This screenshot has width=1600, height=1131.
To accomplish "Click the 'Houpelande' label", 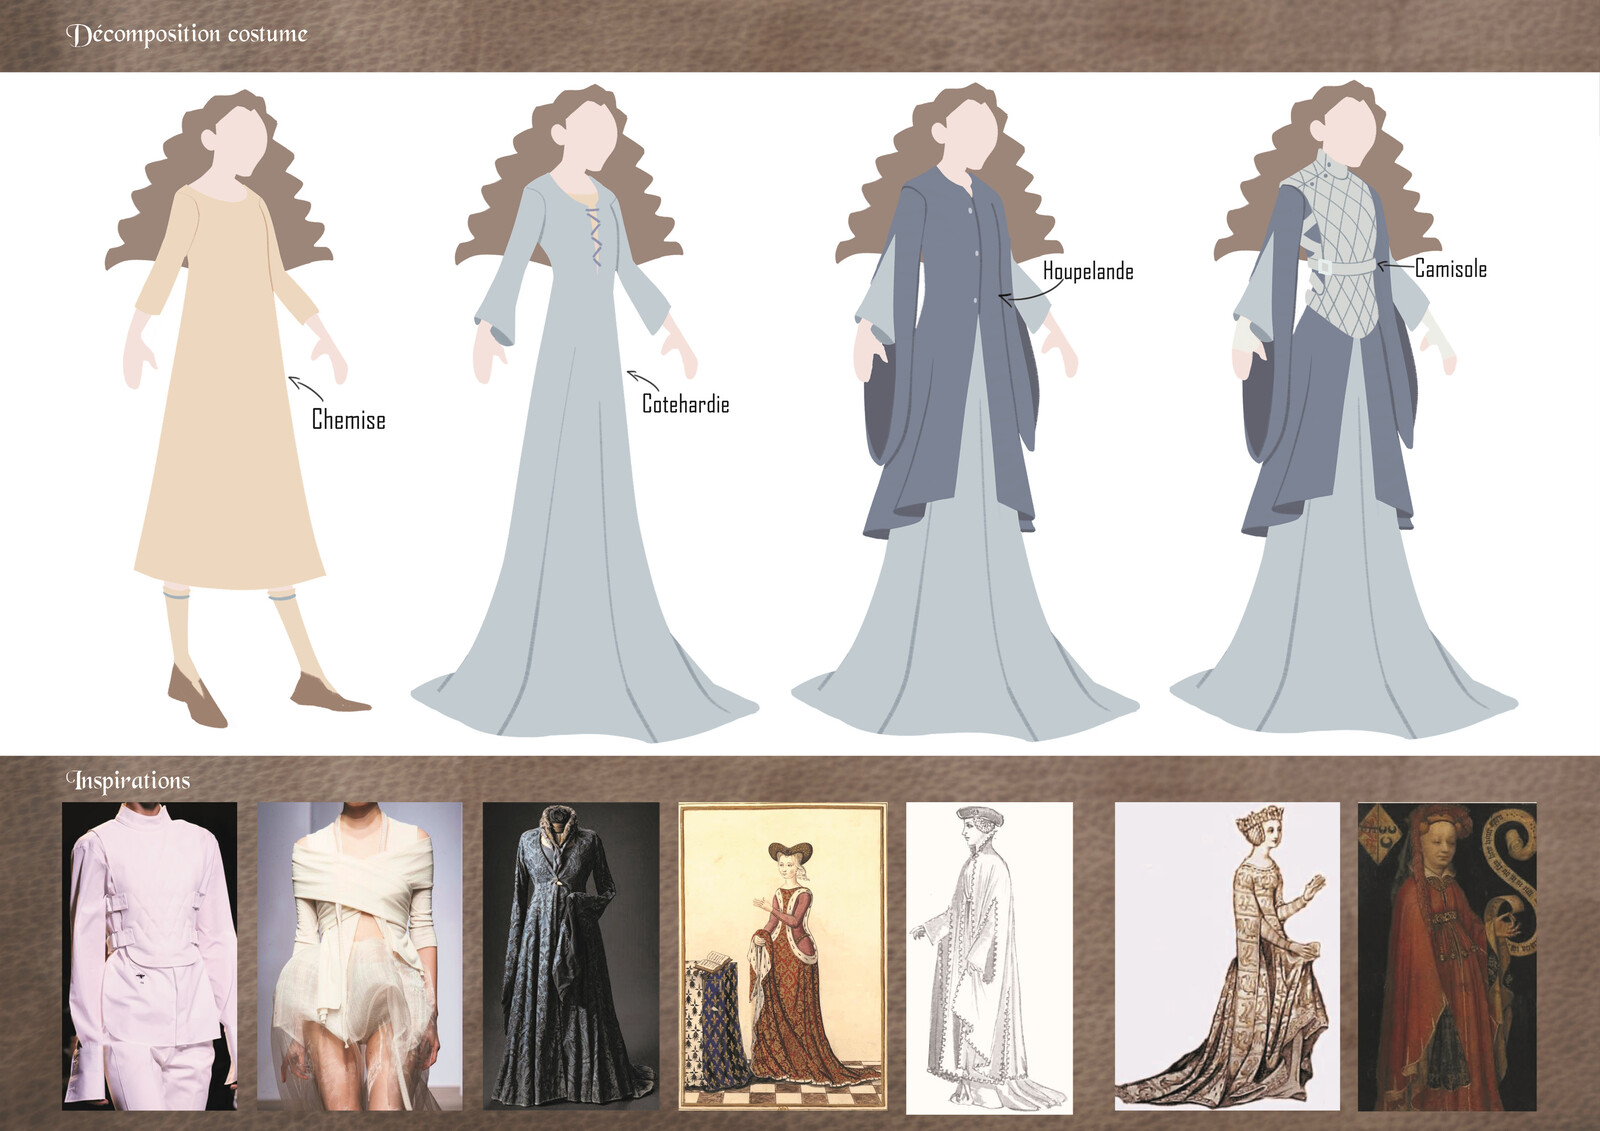I will coord(1088,271).
